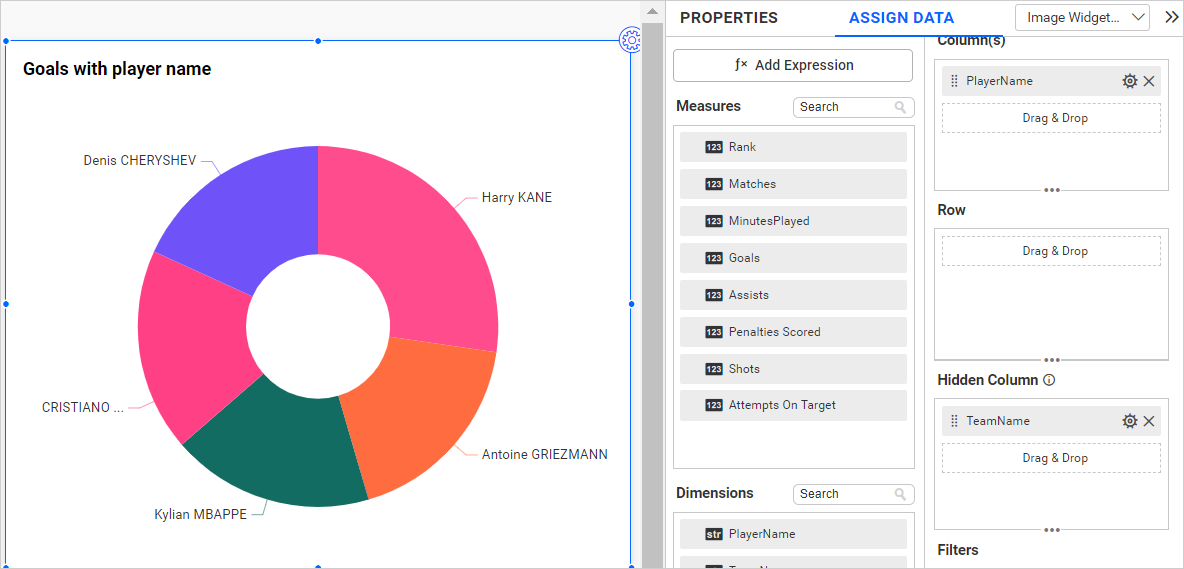Click the Measures search magnifier icon
The height and width of the screenshot is (569, 1184).
[x=900, y=107]
